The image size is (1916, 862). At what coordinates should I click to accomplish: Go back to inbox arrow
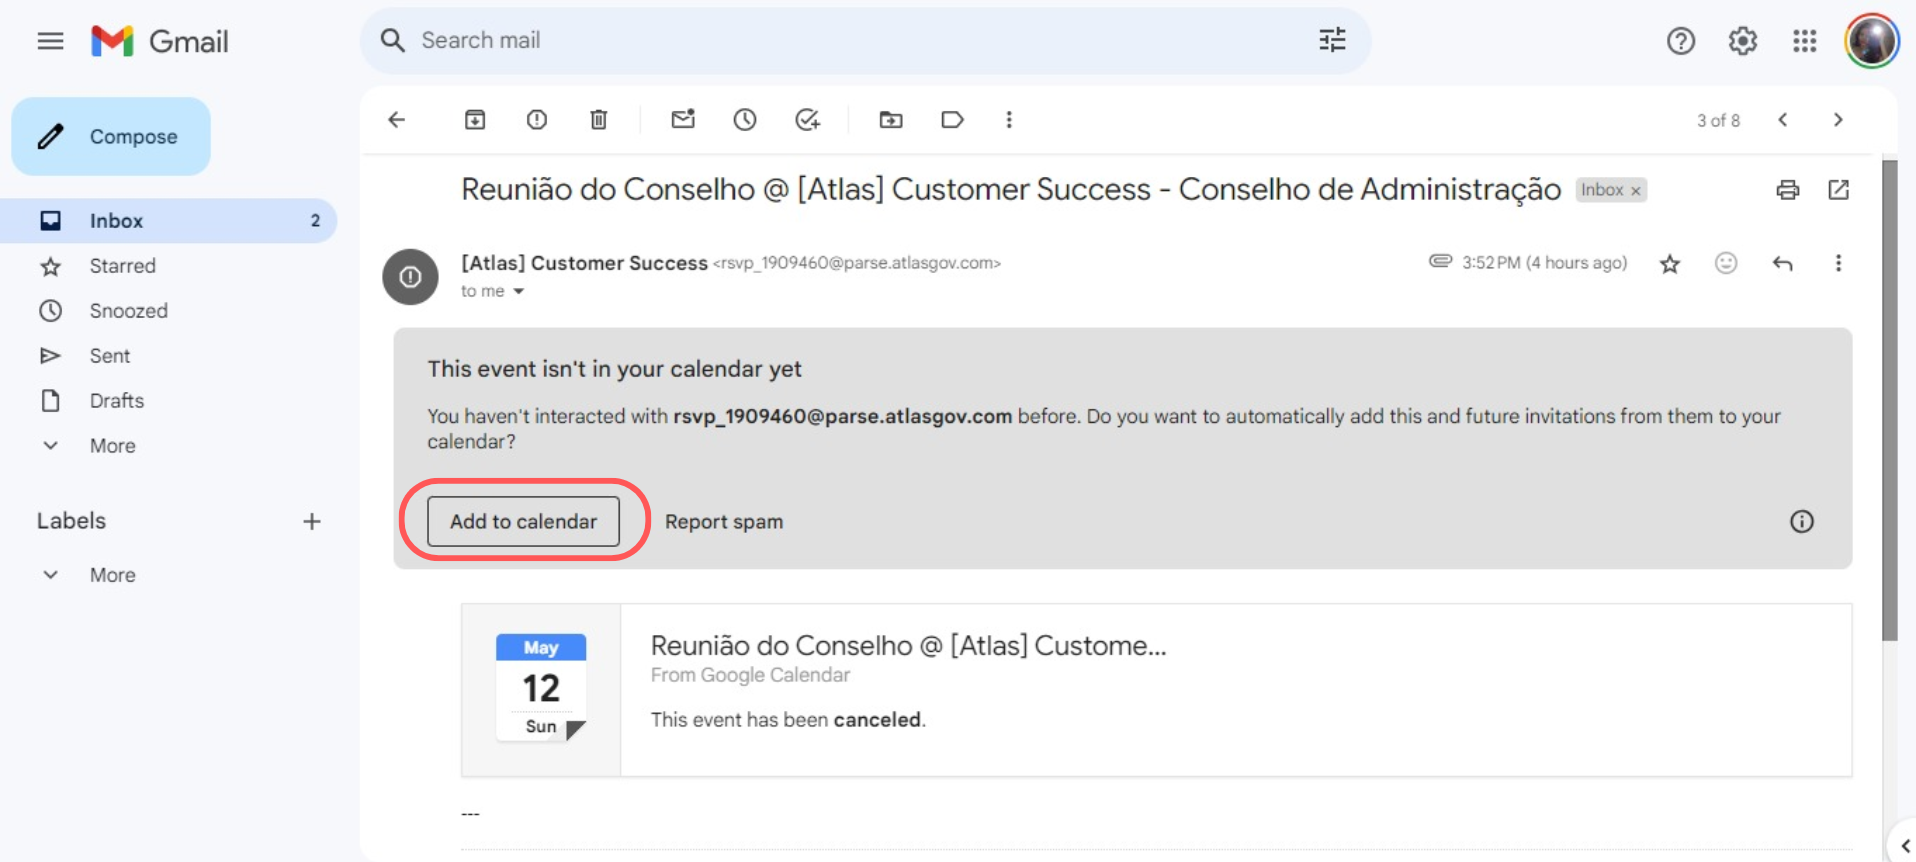click(x=397, y=120)
